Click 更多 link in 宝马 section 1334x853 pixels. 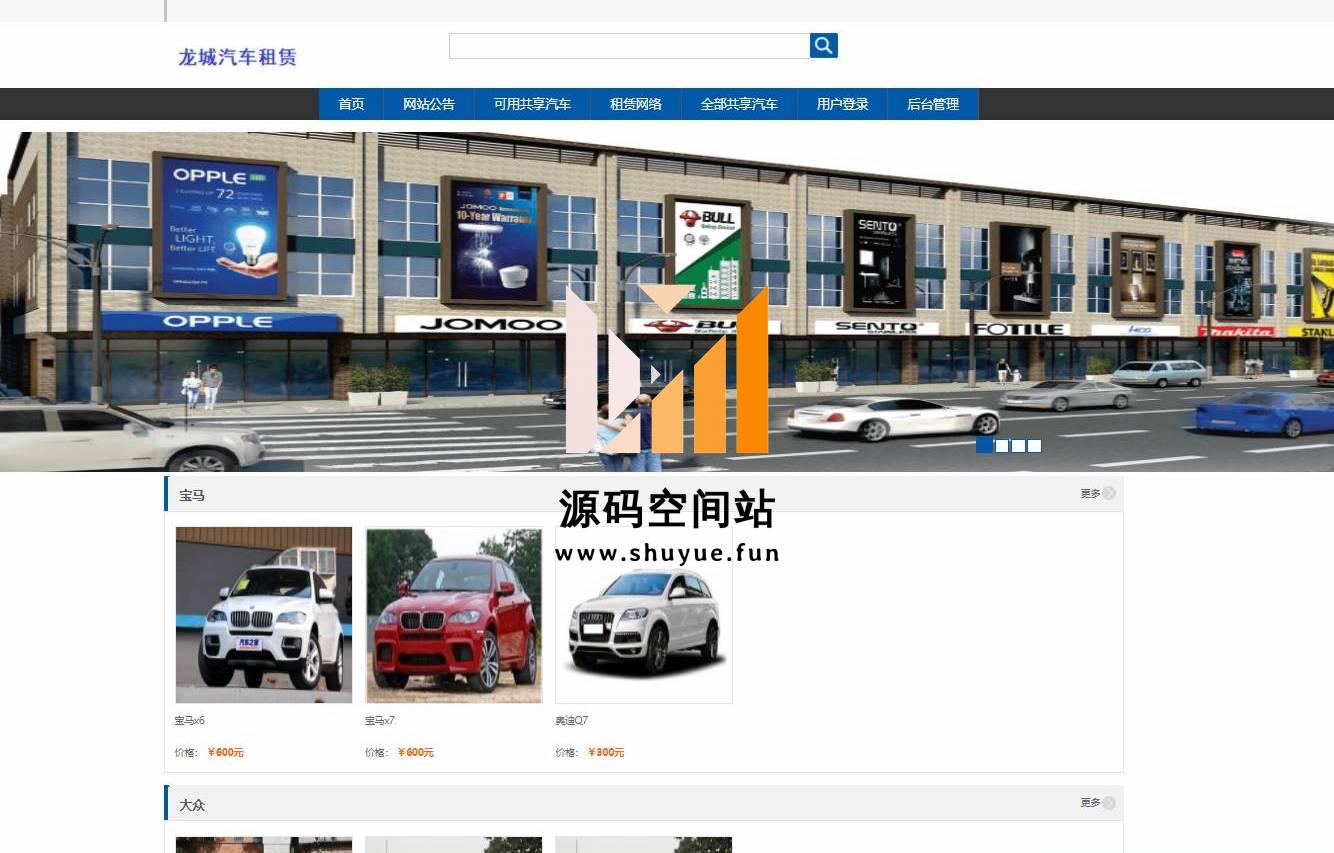click(1097, 493)
